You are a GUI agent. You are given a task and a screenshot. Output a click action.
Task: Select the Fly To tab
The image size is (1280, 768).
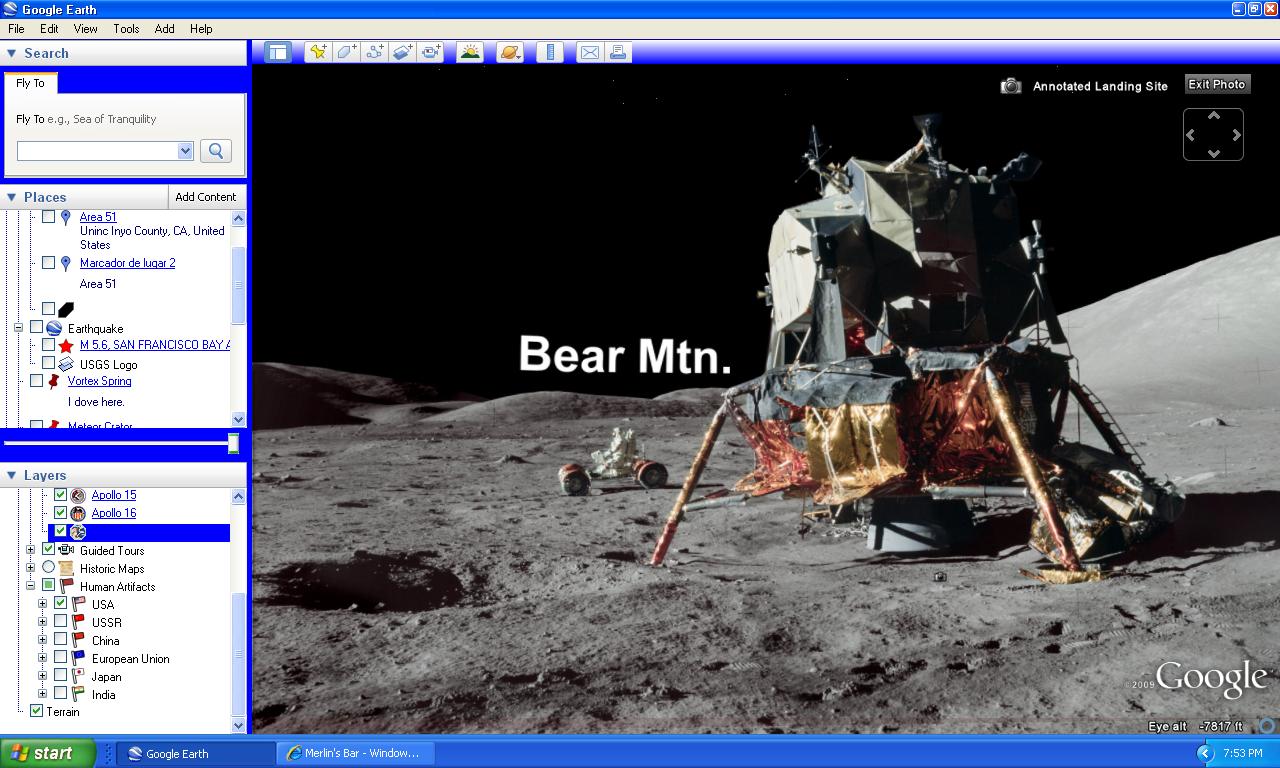(30, 83)
